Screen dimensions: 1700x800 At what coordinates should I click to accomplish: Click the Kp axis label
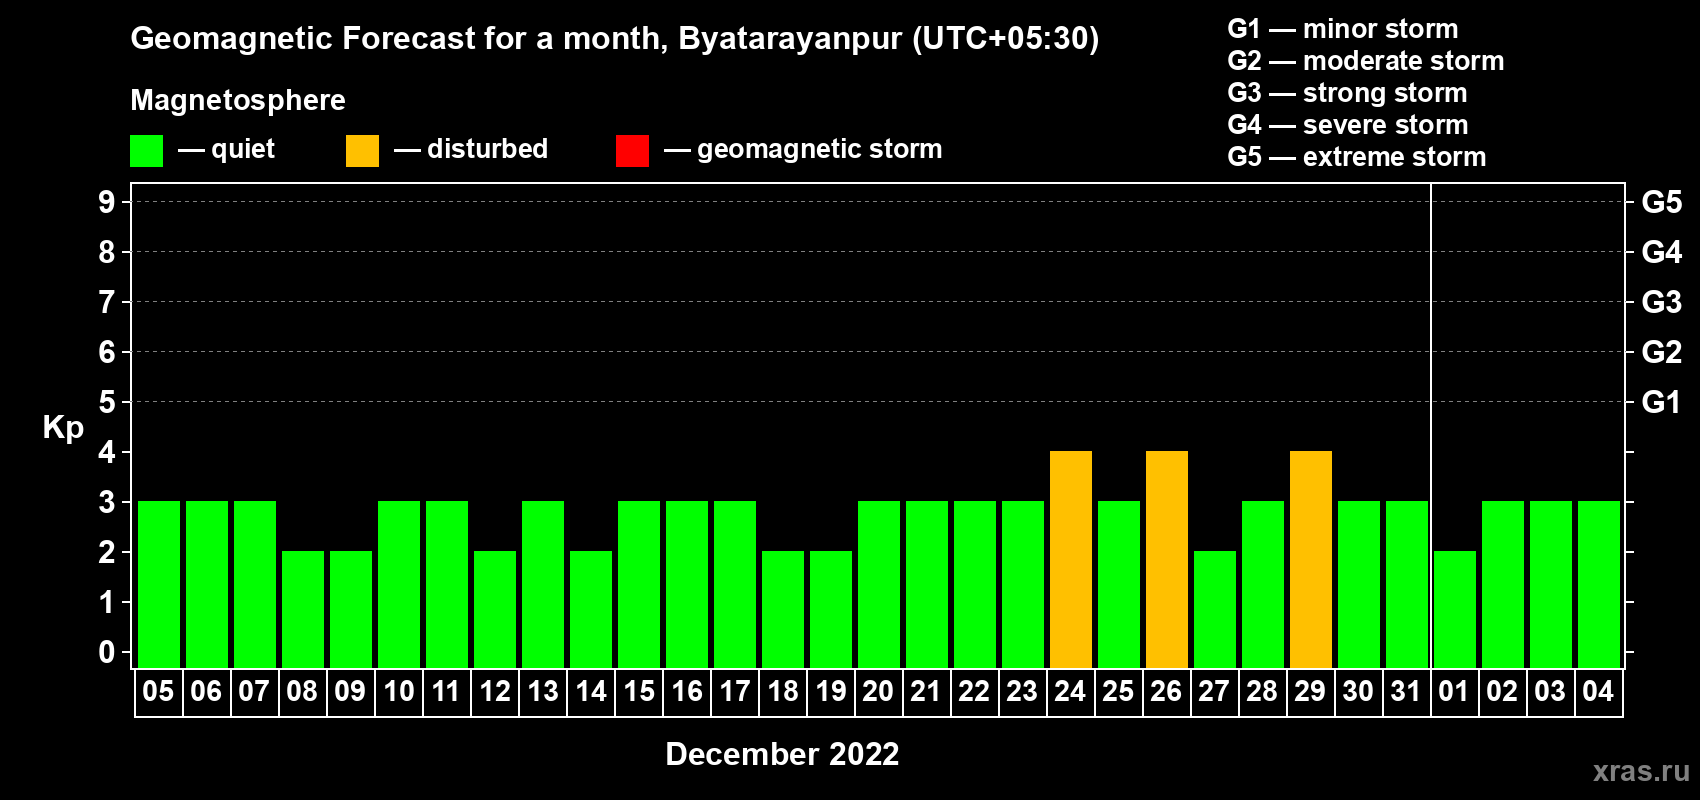[63, 428]
